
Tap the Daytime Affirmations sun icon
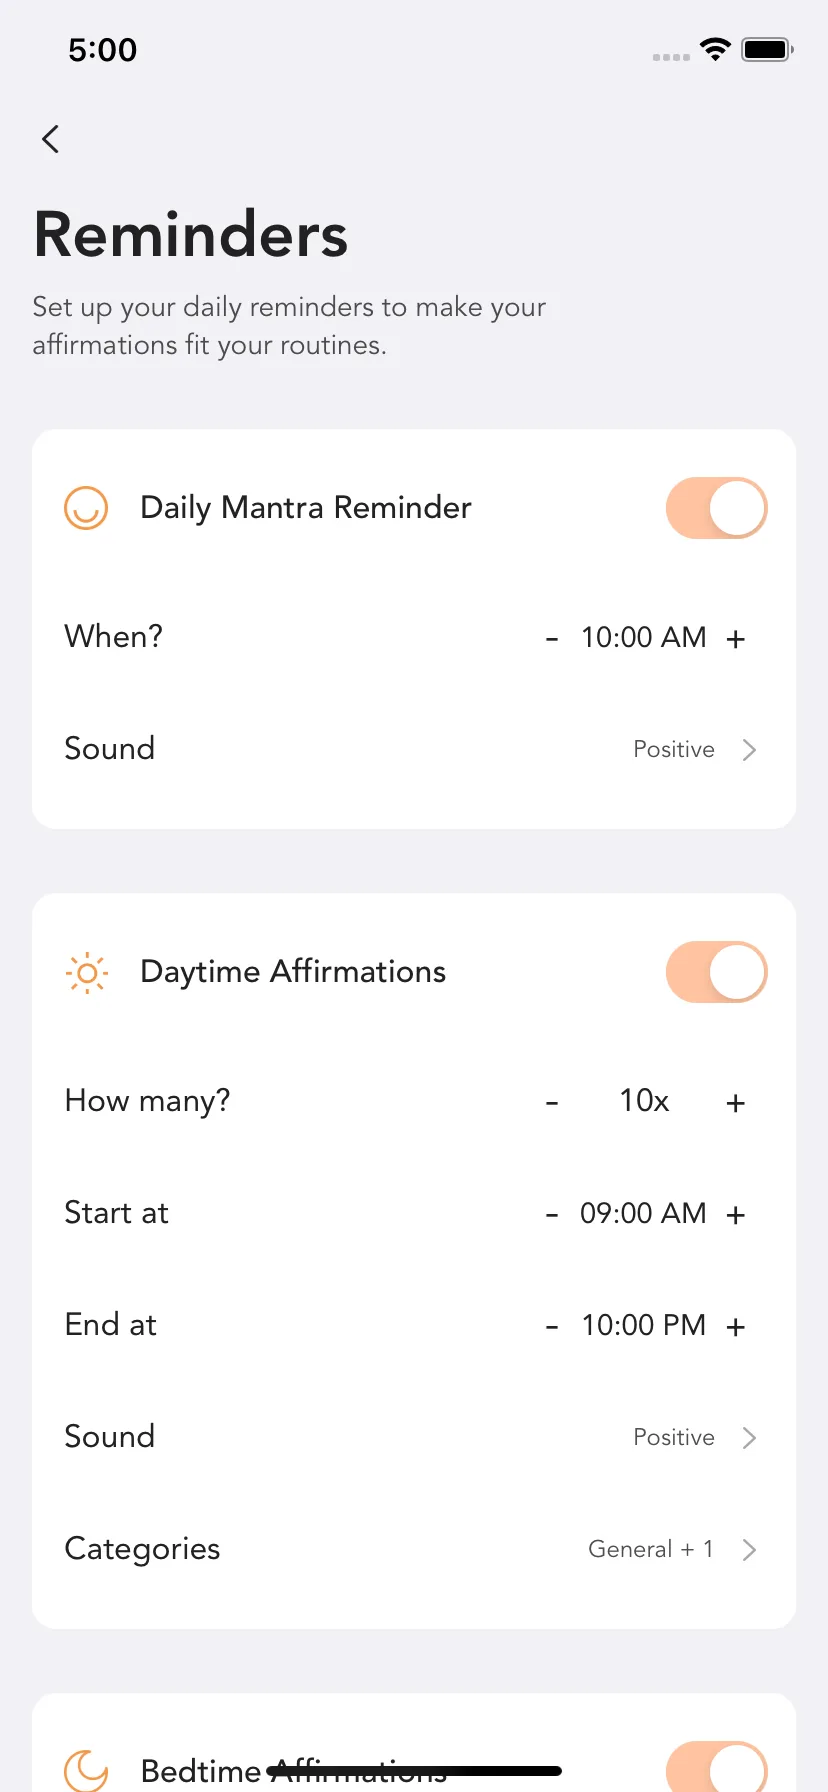tap(87, 972)
